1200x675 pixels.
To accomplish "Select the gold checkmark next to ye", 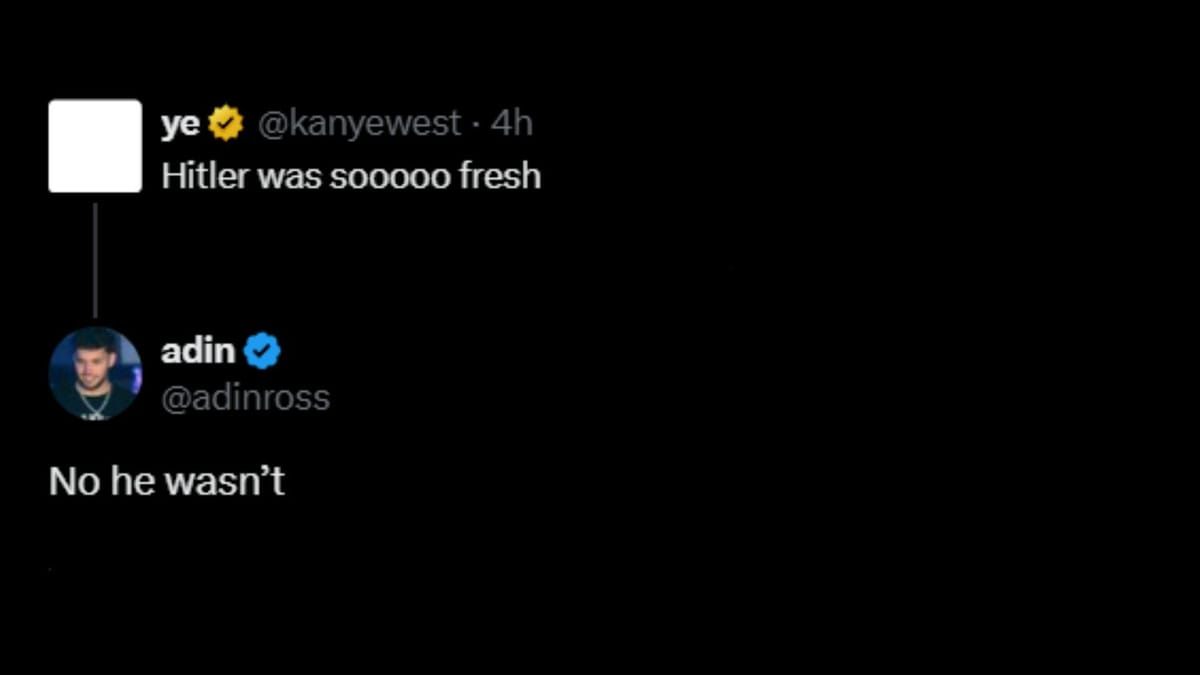I will tap(226, 122).
